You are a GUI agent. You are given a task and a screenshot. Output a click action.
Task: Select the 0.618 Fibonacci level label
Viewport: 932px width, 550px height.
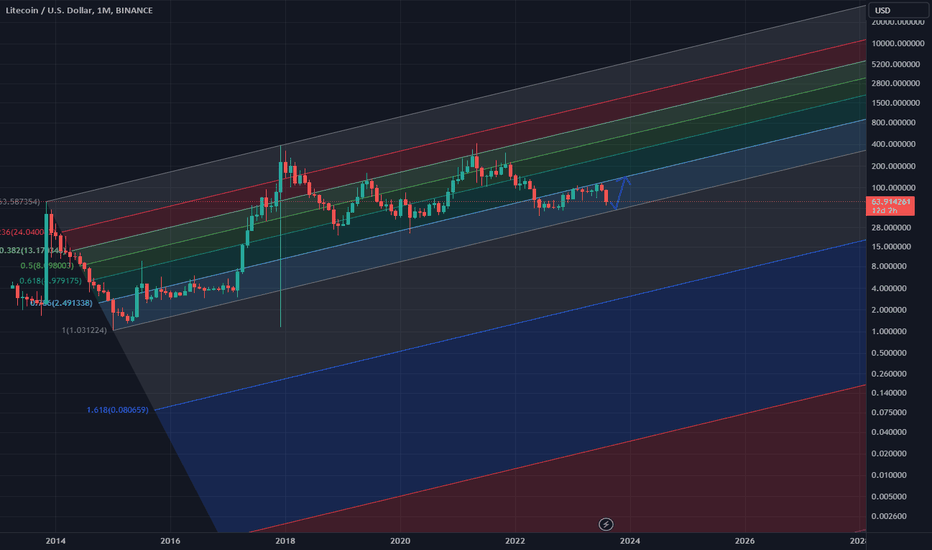(51, 281)
